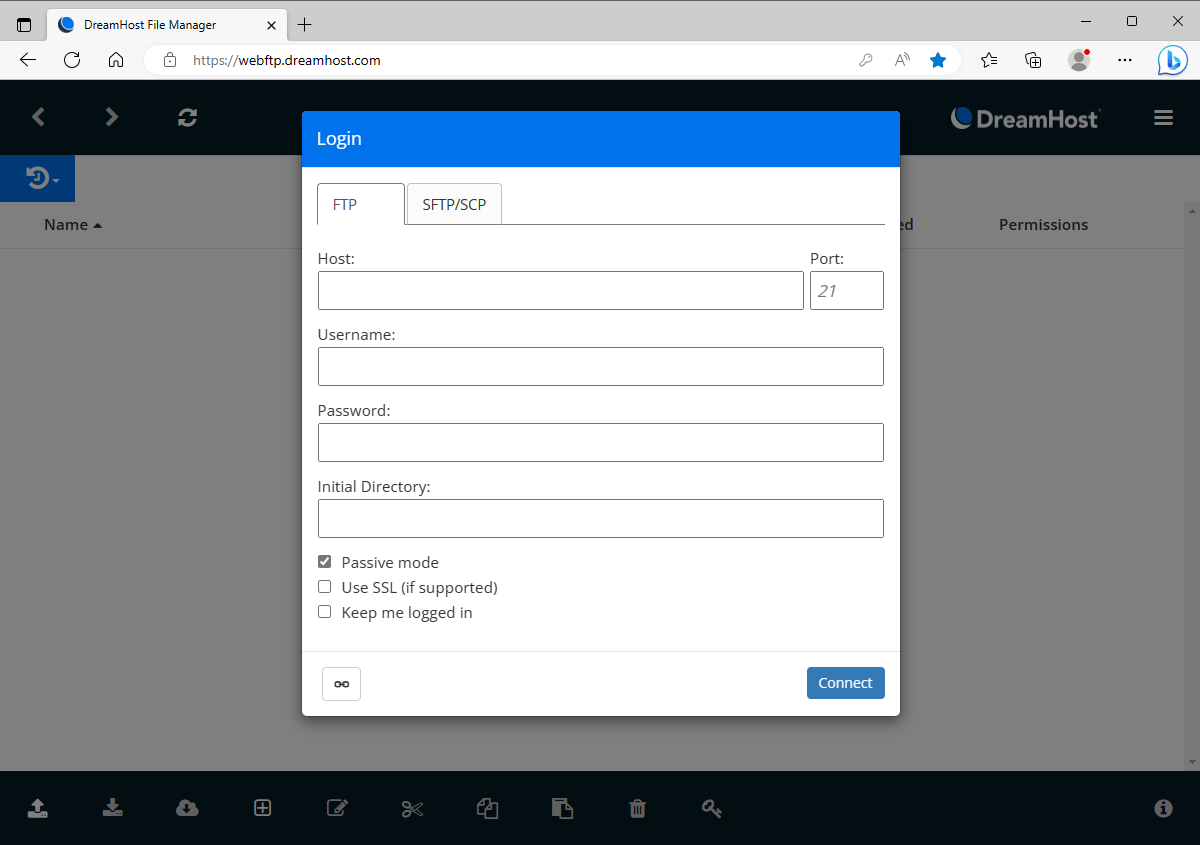Click the browser profile avatar
The image size is (1200, 845).
pyautogui.click(x=1079, y=60)
